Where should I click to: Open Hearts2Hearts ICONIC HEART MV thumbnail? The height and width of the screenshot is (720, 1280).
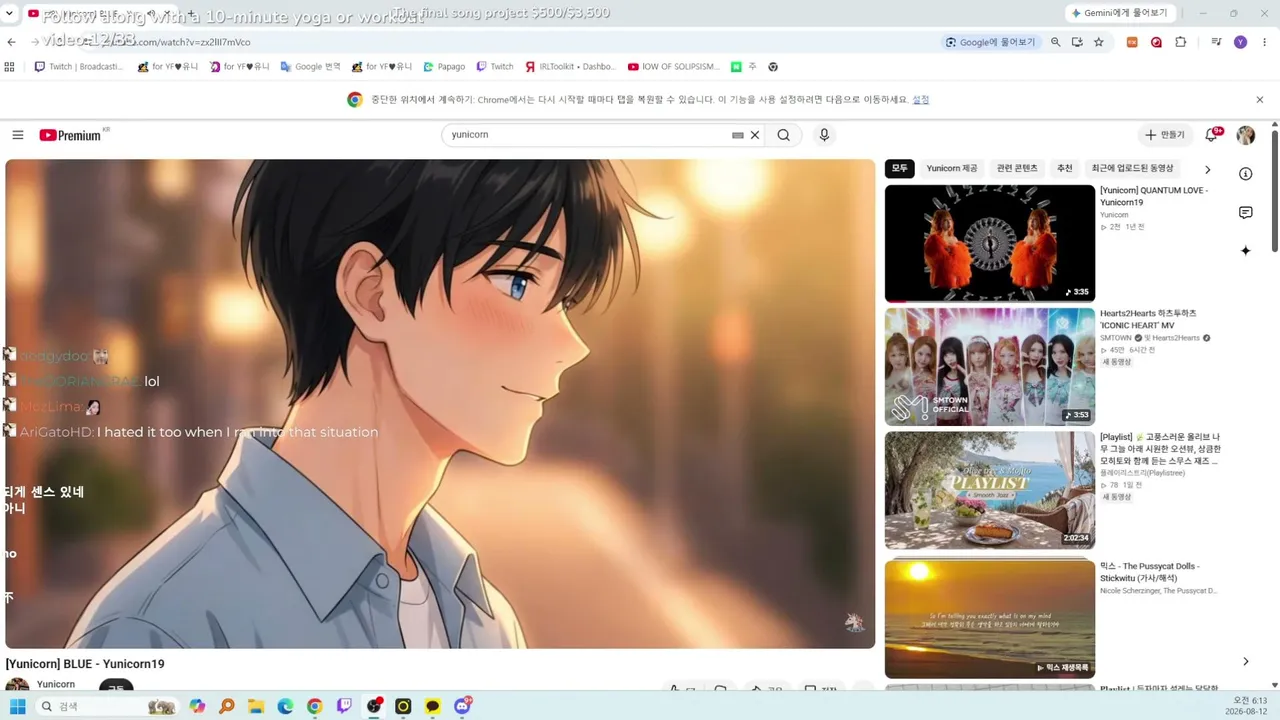tap(990, 367)
